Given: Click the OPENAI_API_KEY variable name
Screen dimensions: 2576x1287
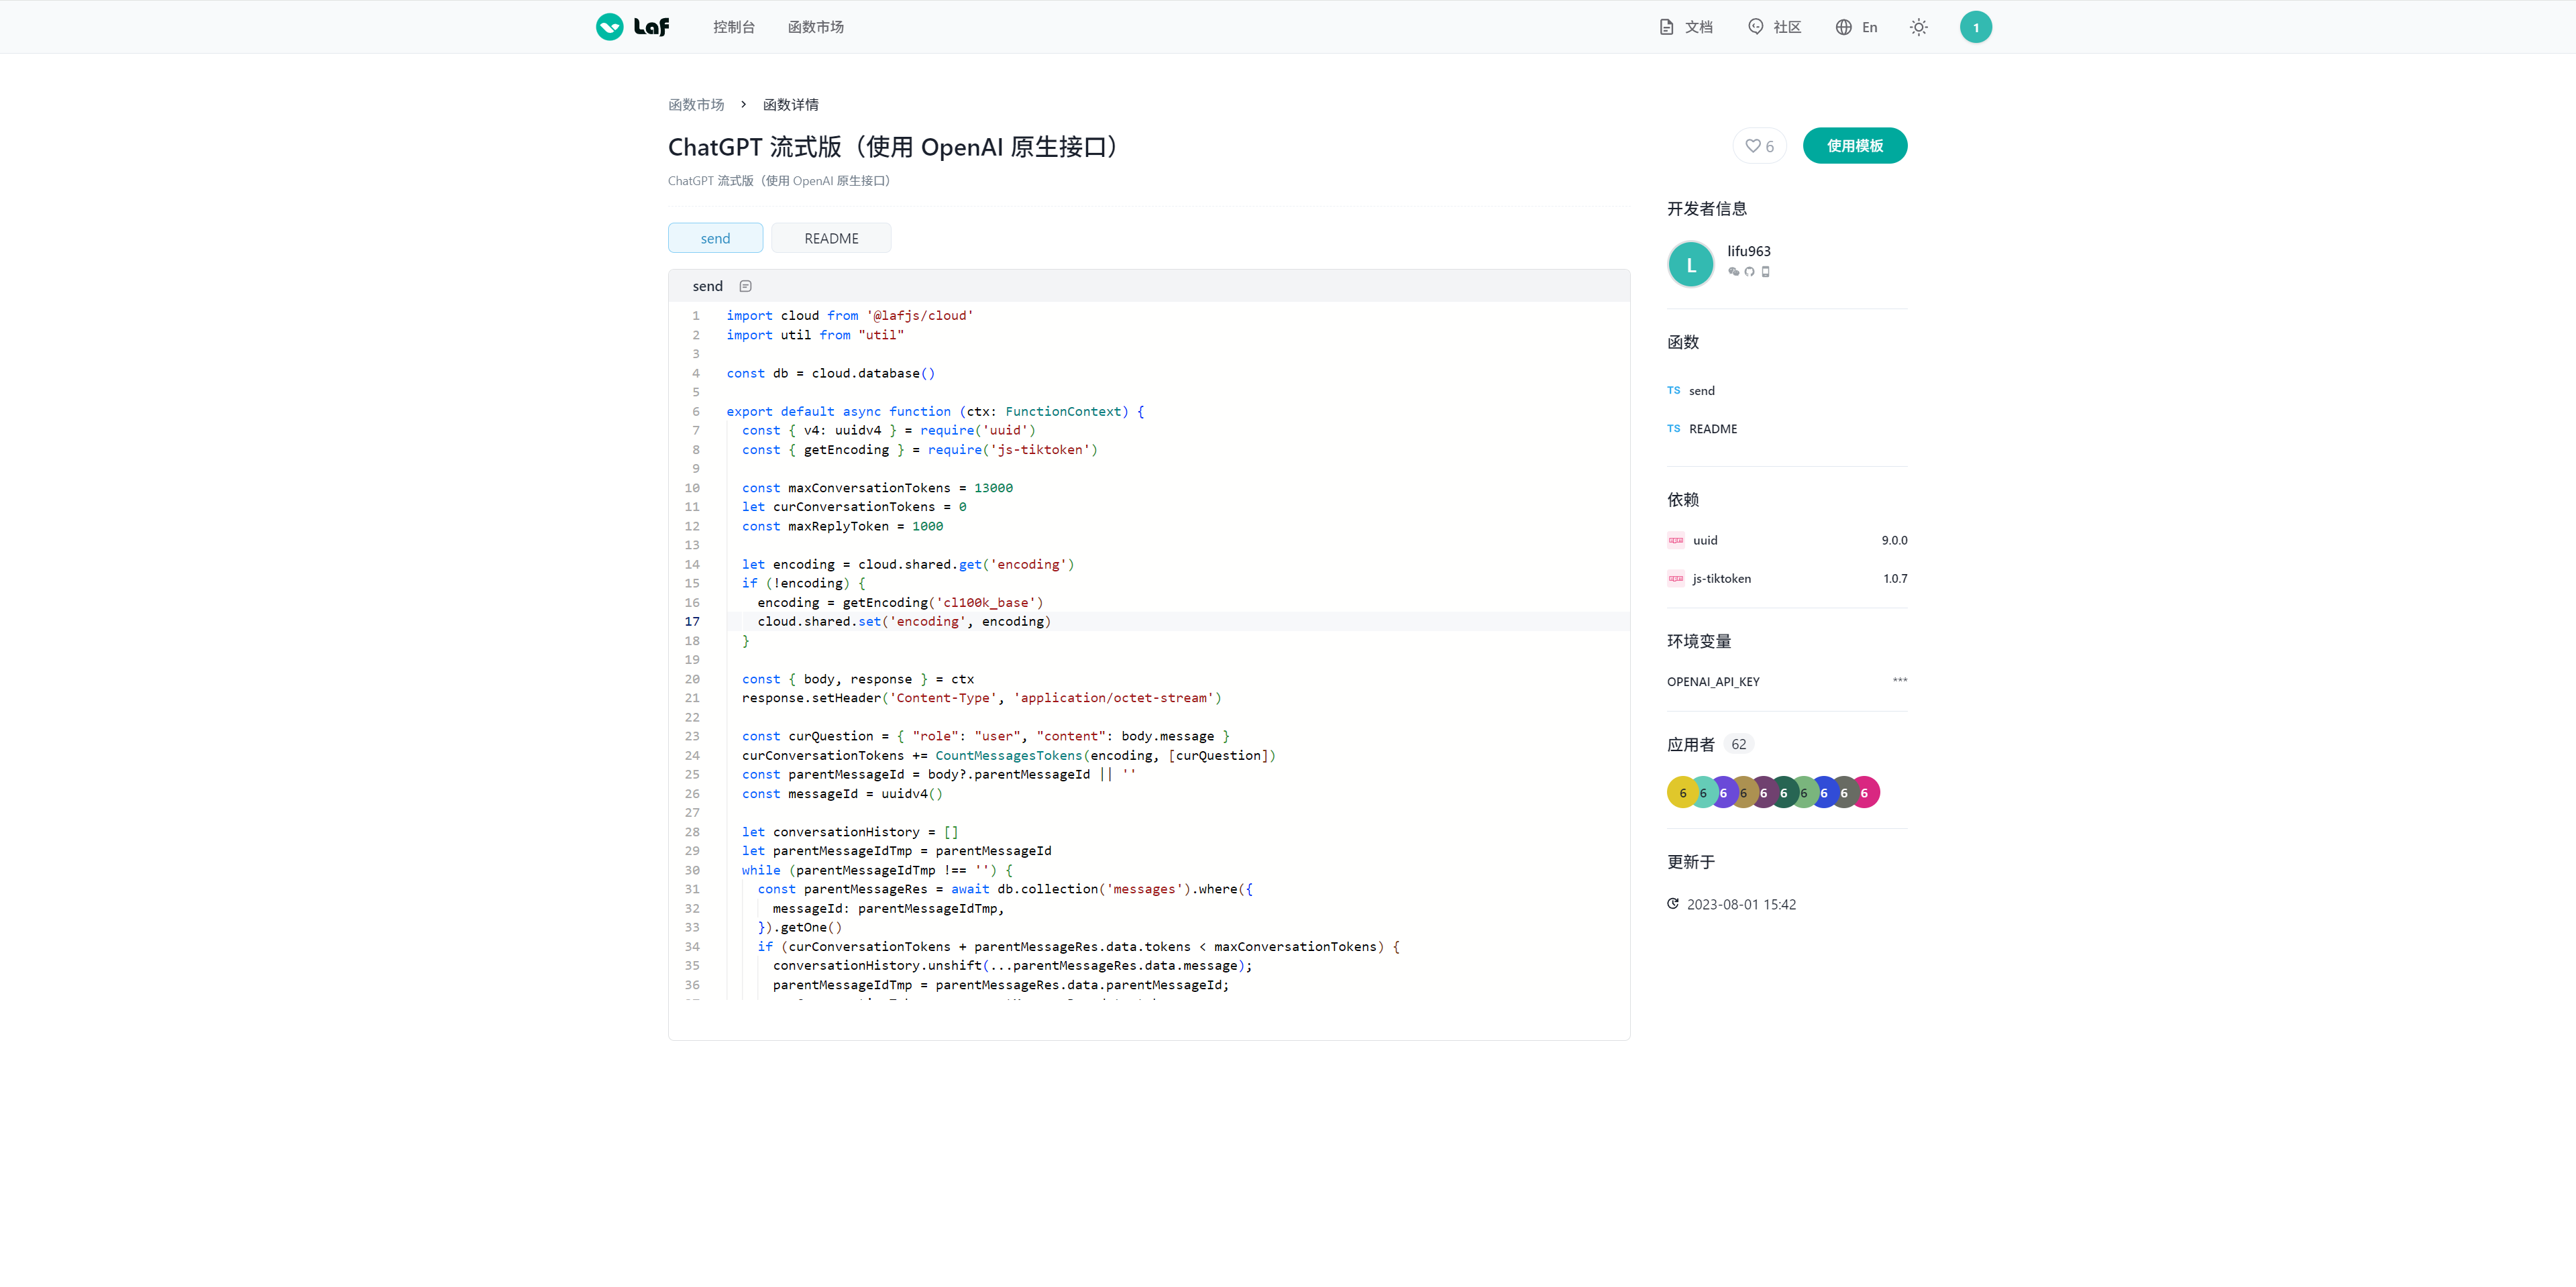Looking at the screenshot, I should (x=1713, y=682).
